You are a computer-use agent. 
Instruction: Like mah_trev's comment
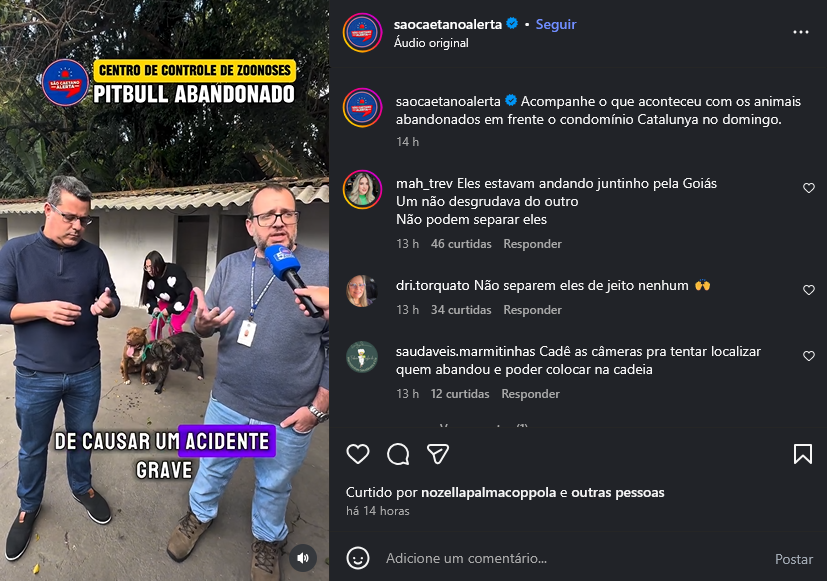[809, 188]
